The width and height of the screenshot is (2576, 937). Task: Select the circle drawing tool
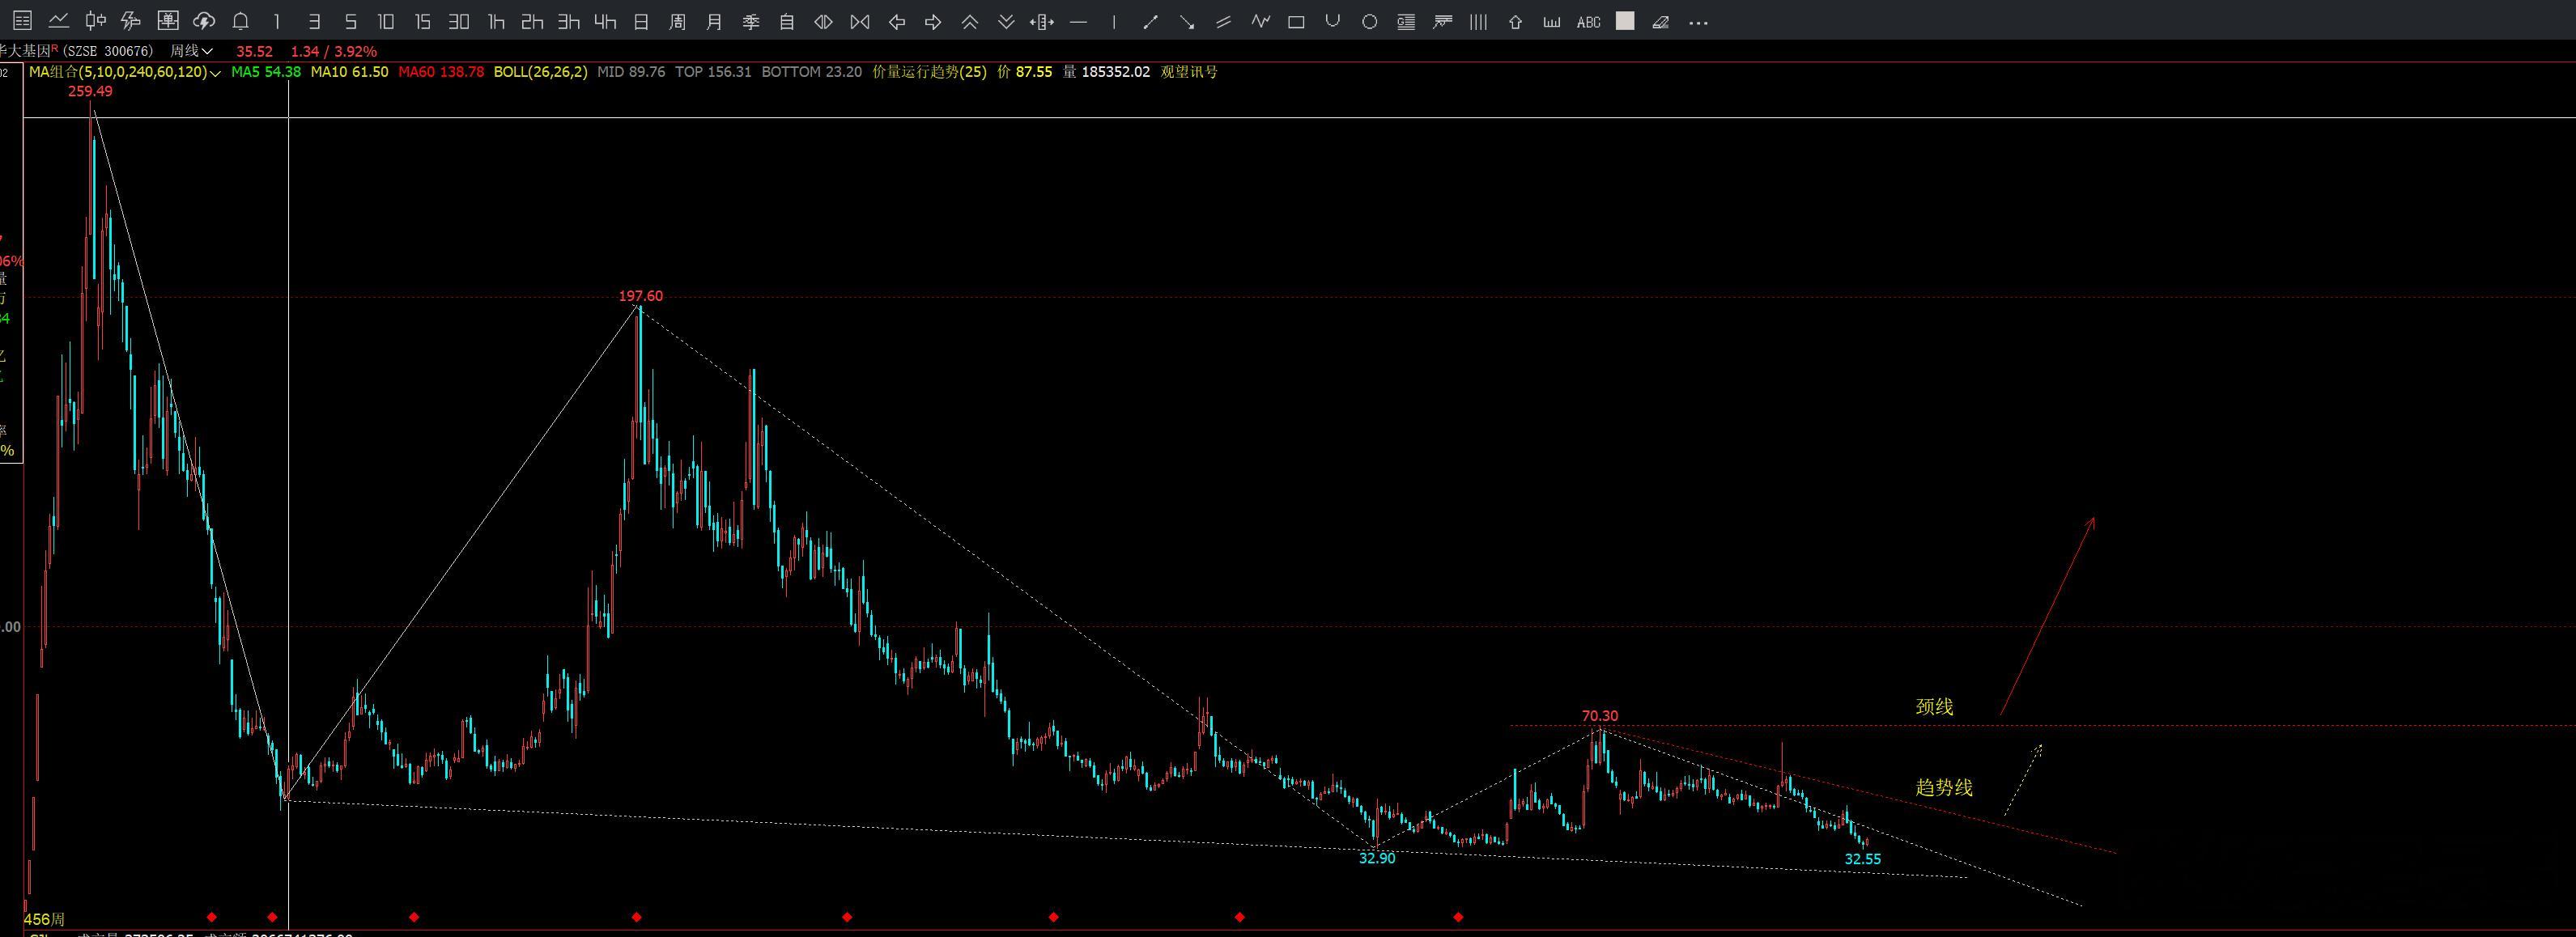click(1370, 21)
